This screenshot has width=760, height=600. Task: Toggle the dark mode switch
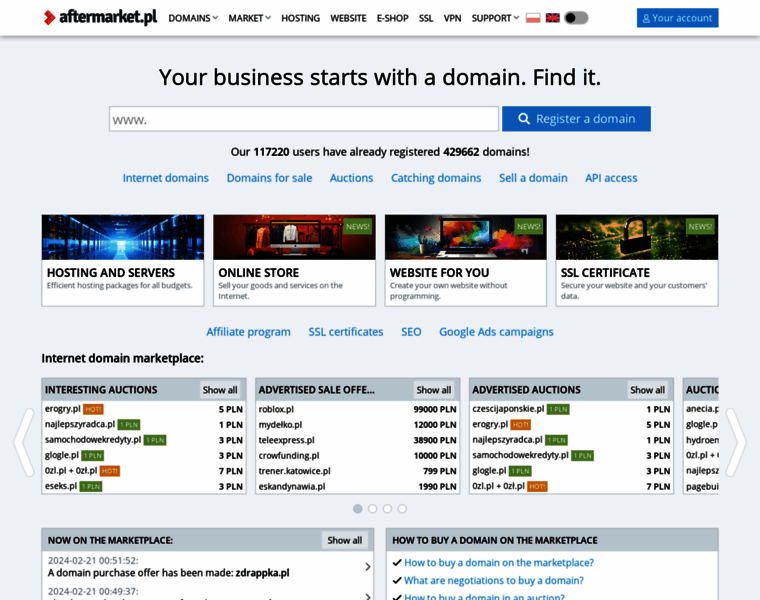click(x=576, y=18)
